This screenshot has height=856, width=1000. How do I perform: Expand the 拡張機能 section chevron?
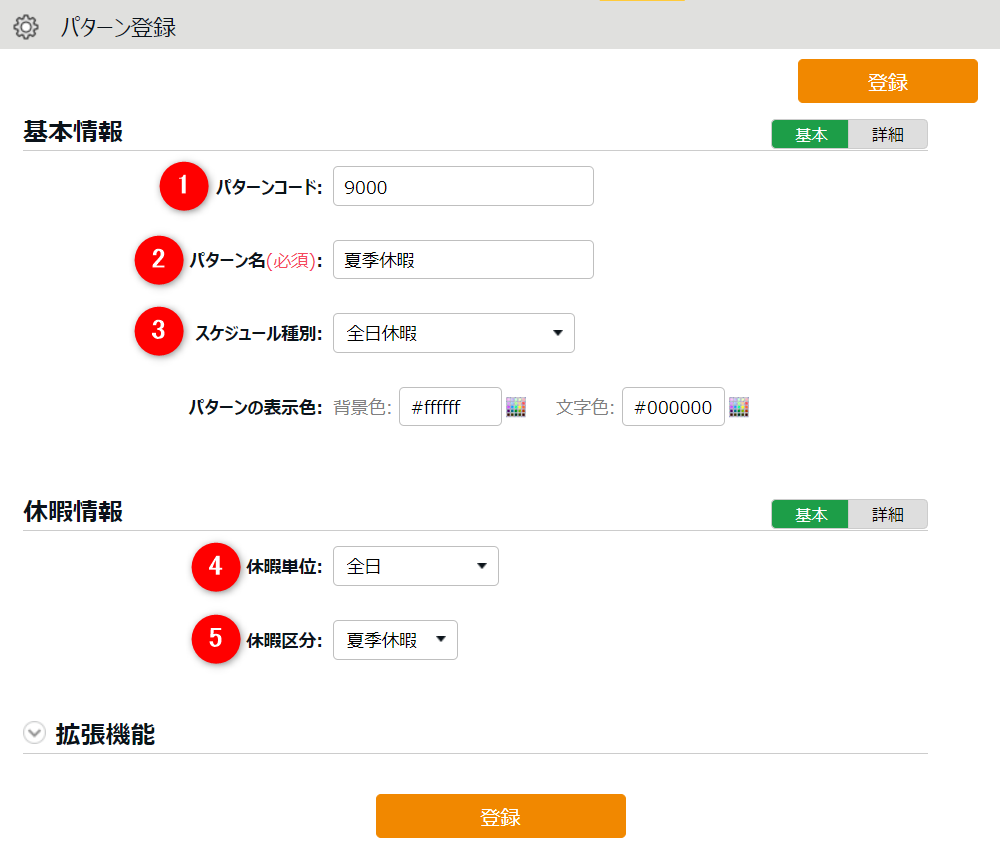(x=34, y=733)
